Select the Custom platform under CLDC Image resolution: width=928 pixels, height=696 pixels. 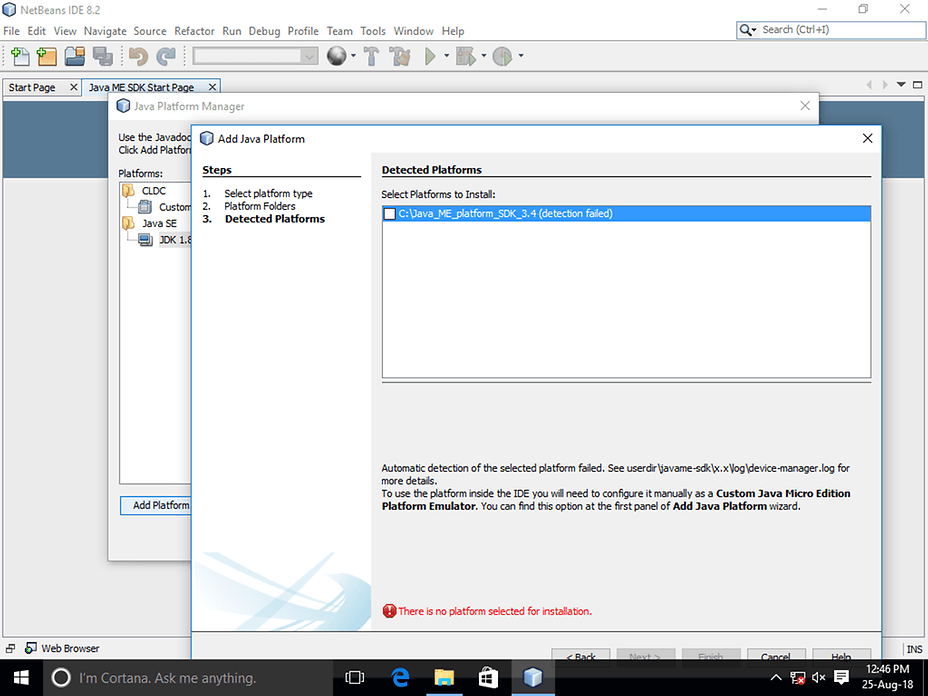[175, 207]
